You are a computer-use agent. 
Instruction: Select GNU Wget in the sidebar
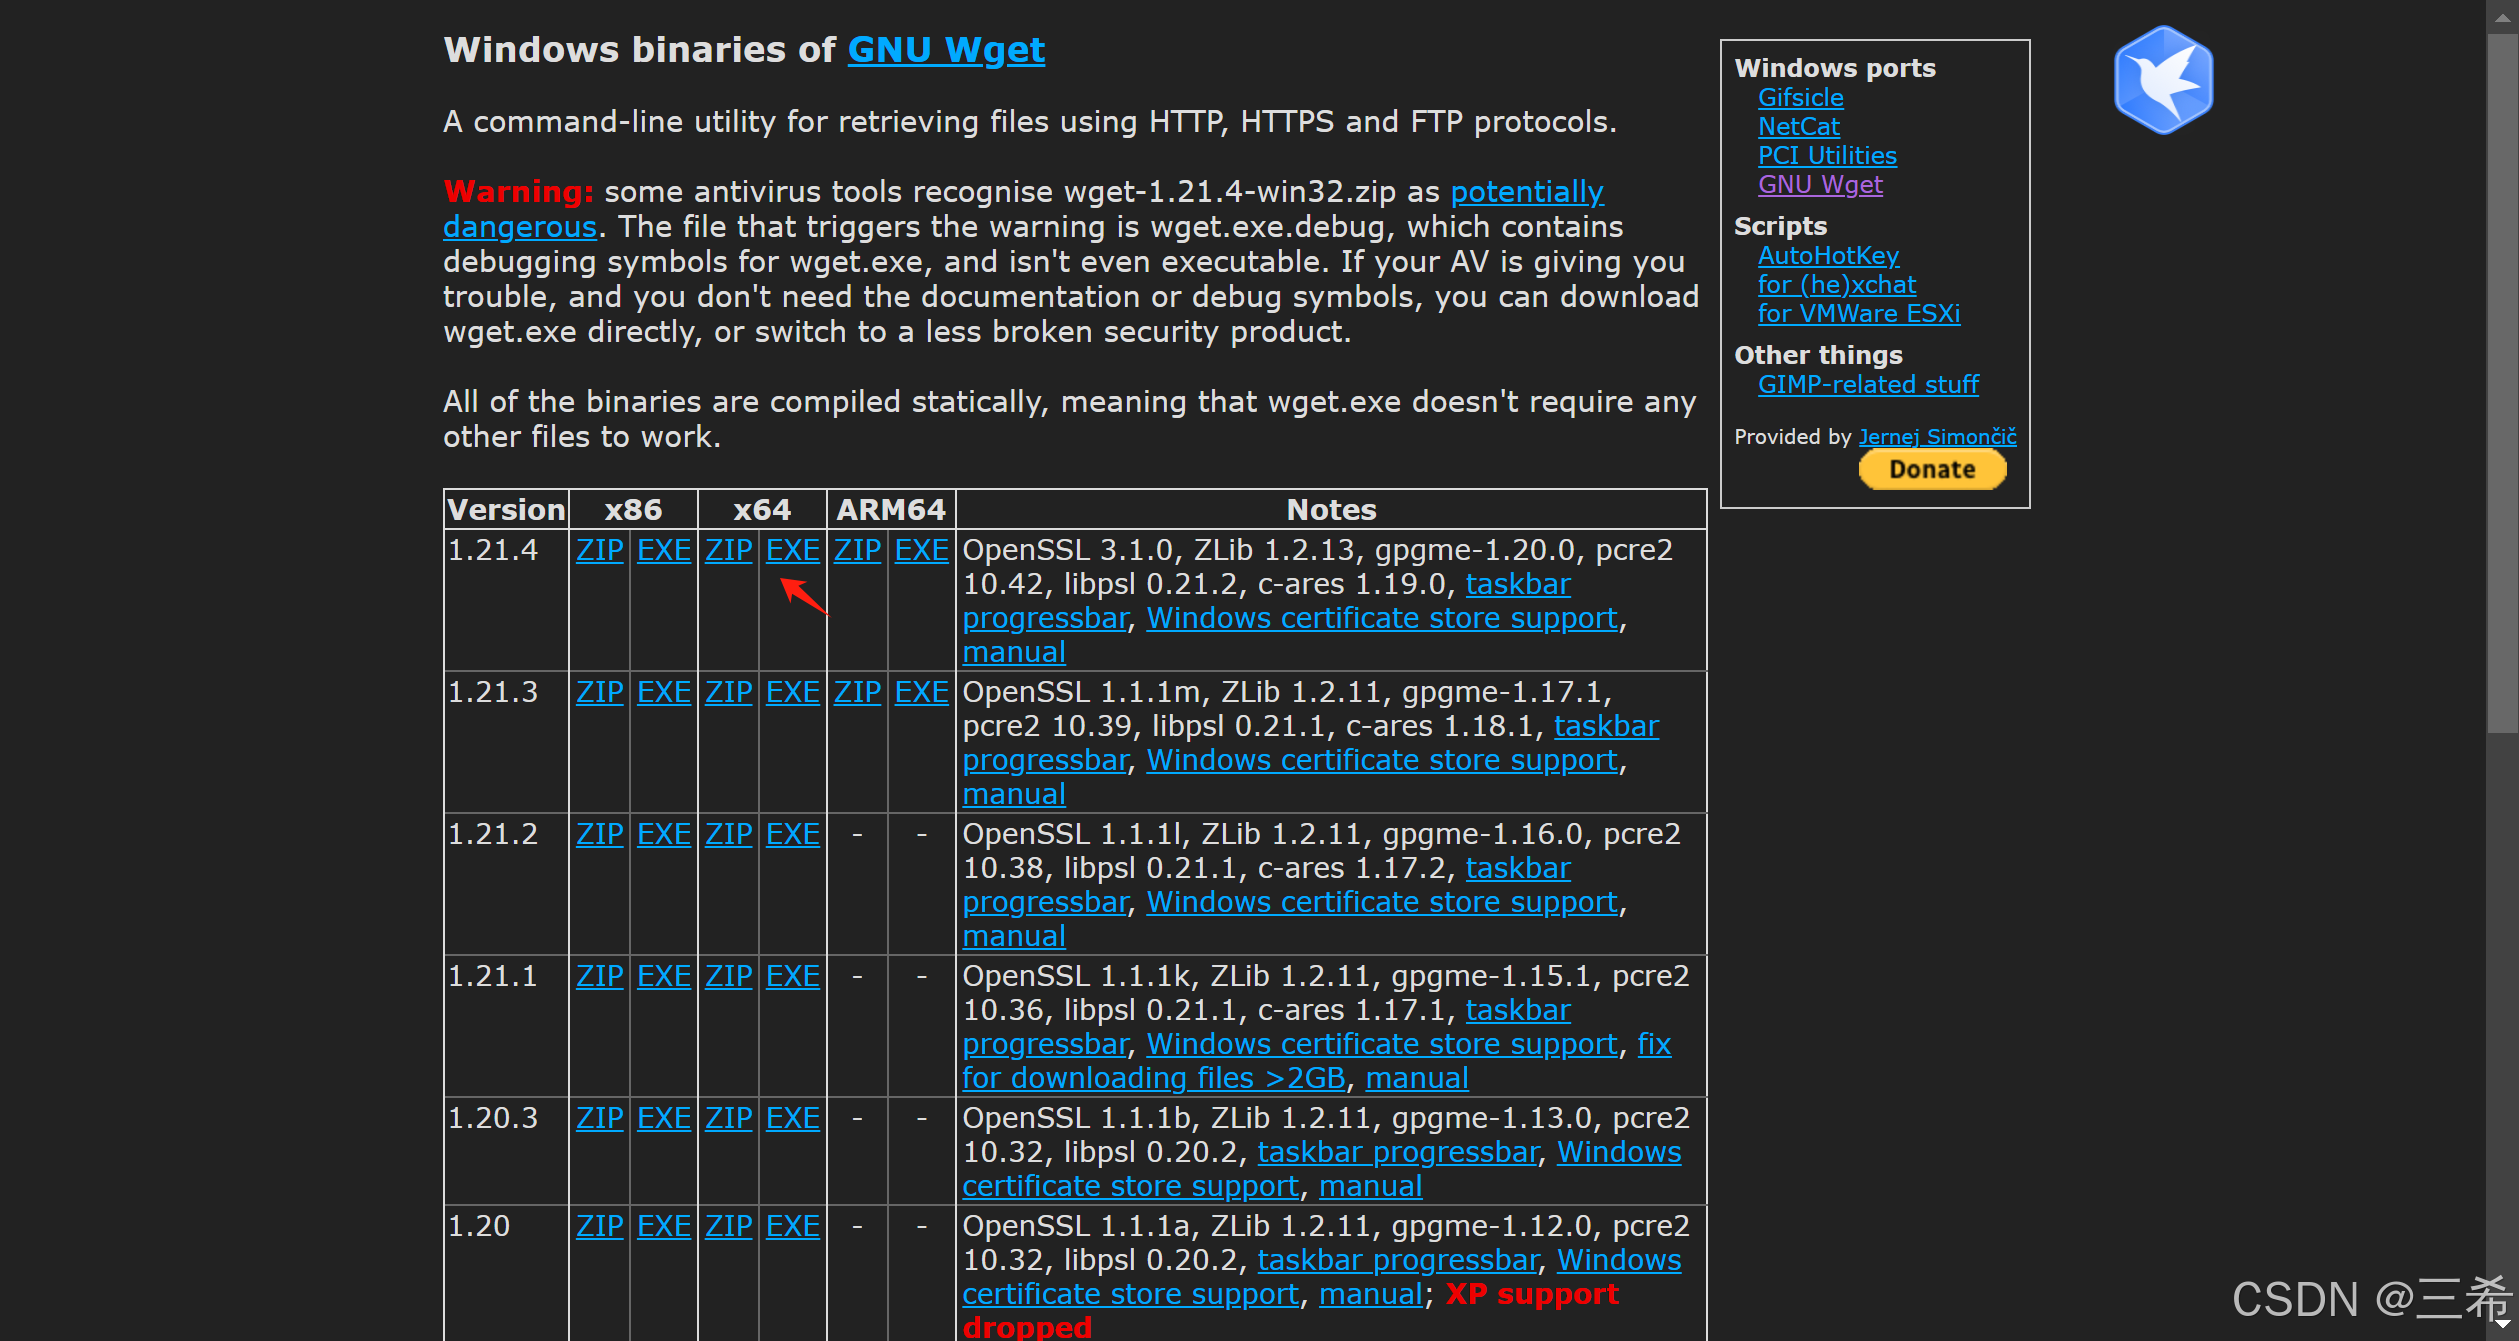(x=1819, y=185)
